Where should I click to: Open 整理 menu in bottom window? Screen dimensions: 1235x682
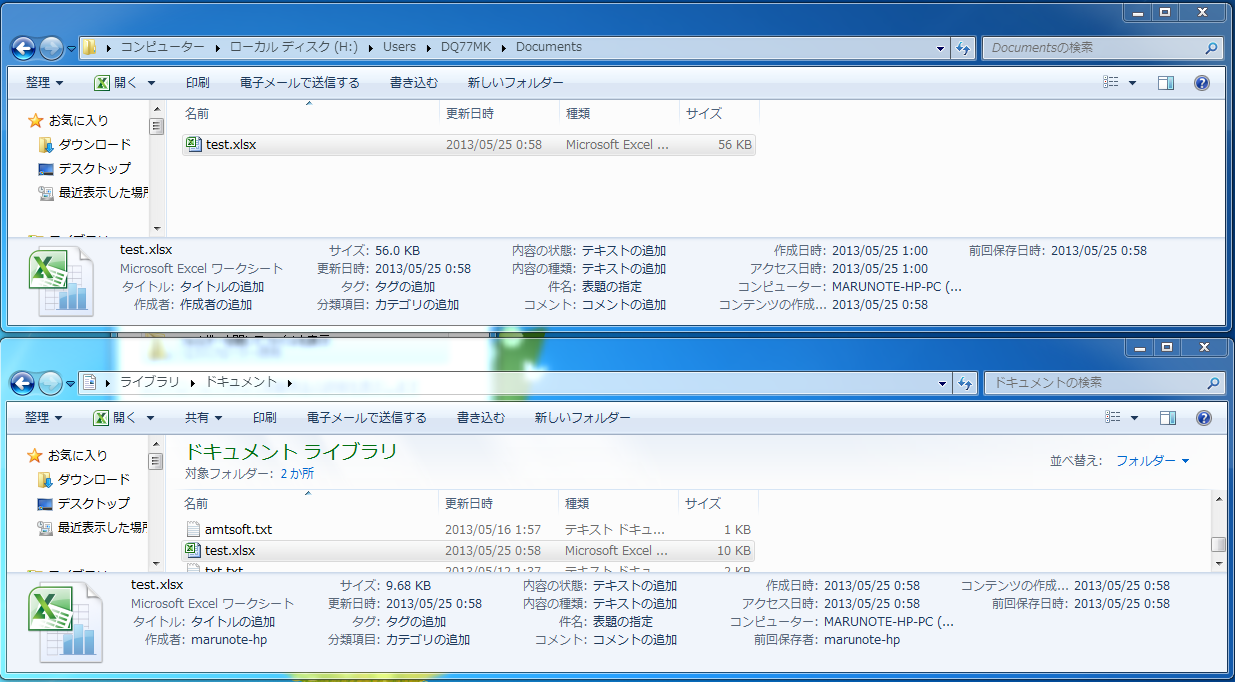(44, 418)
